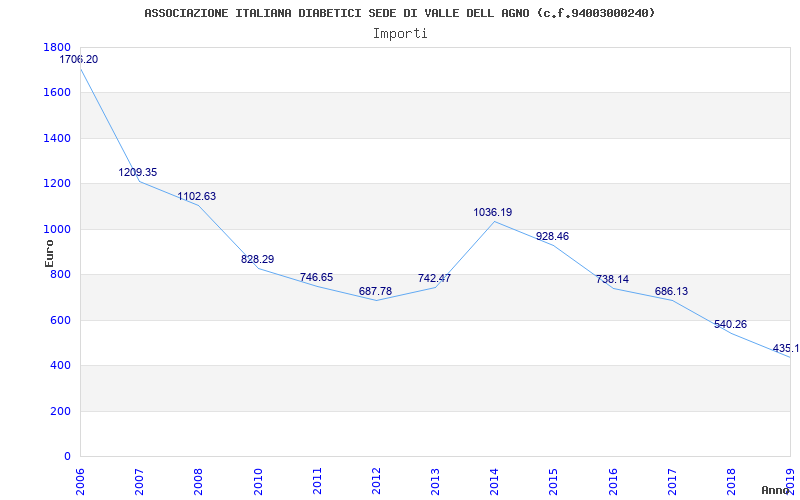Screen dimensions: 800x500
Task: Click the 2014 x-axis year label
Action: click(x=495, y=481)
